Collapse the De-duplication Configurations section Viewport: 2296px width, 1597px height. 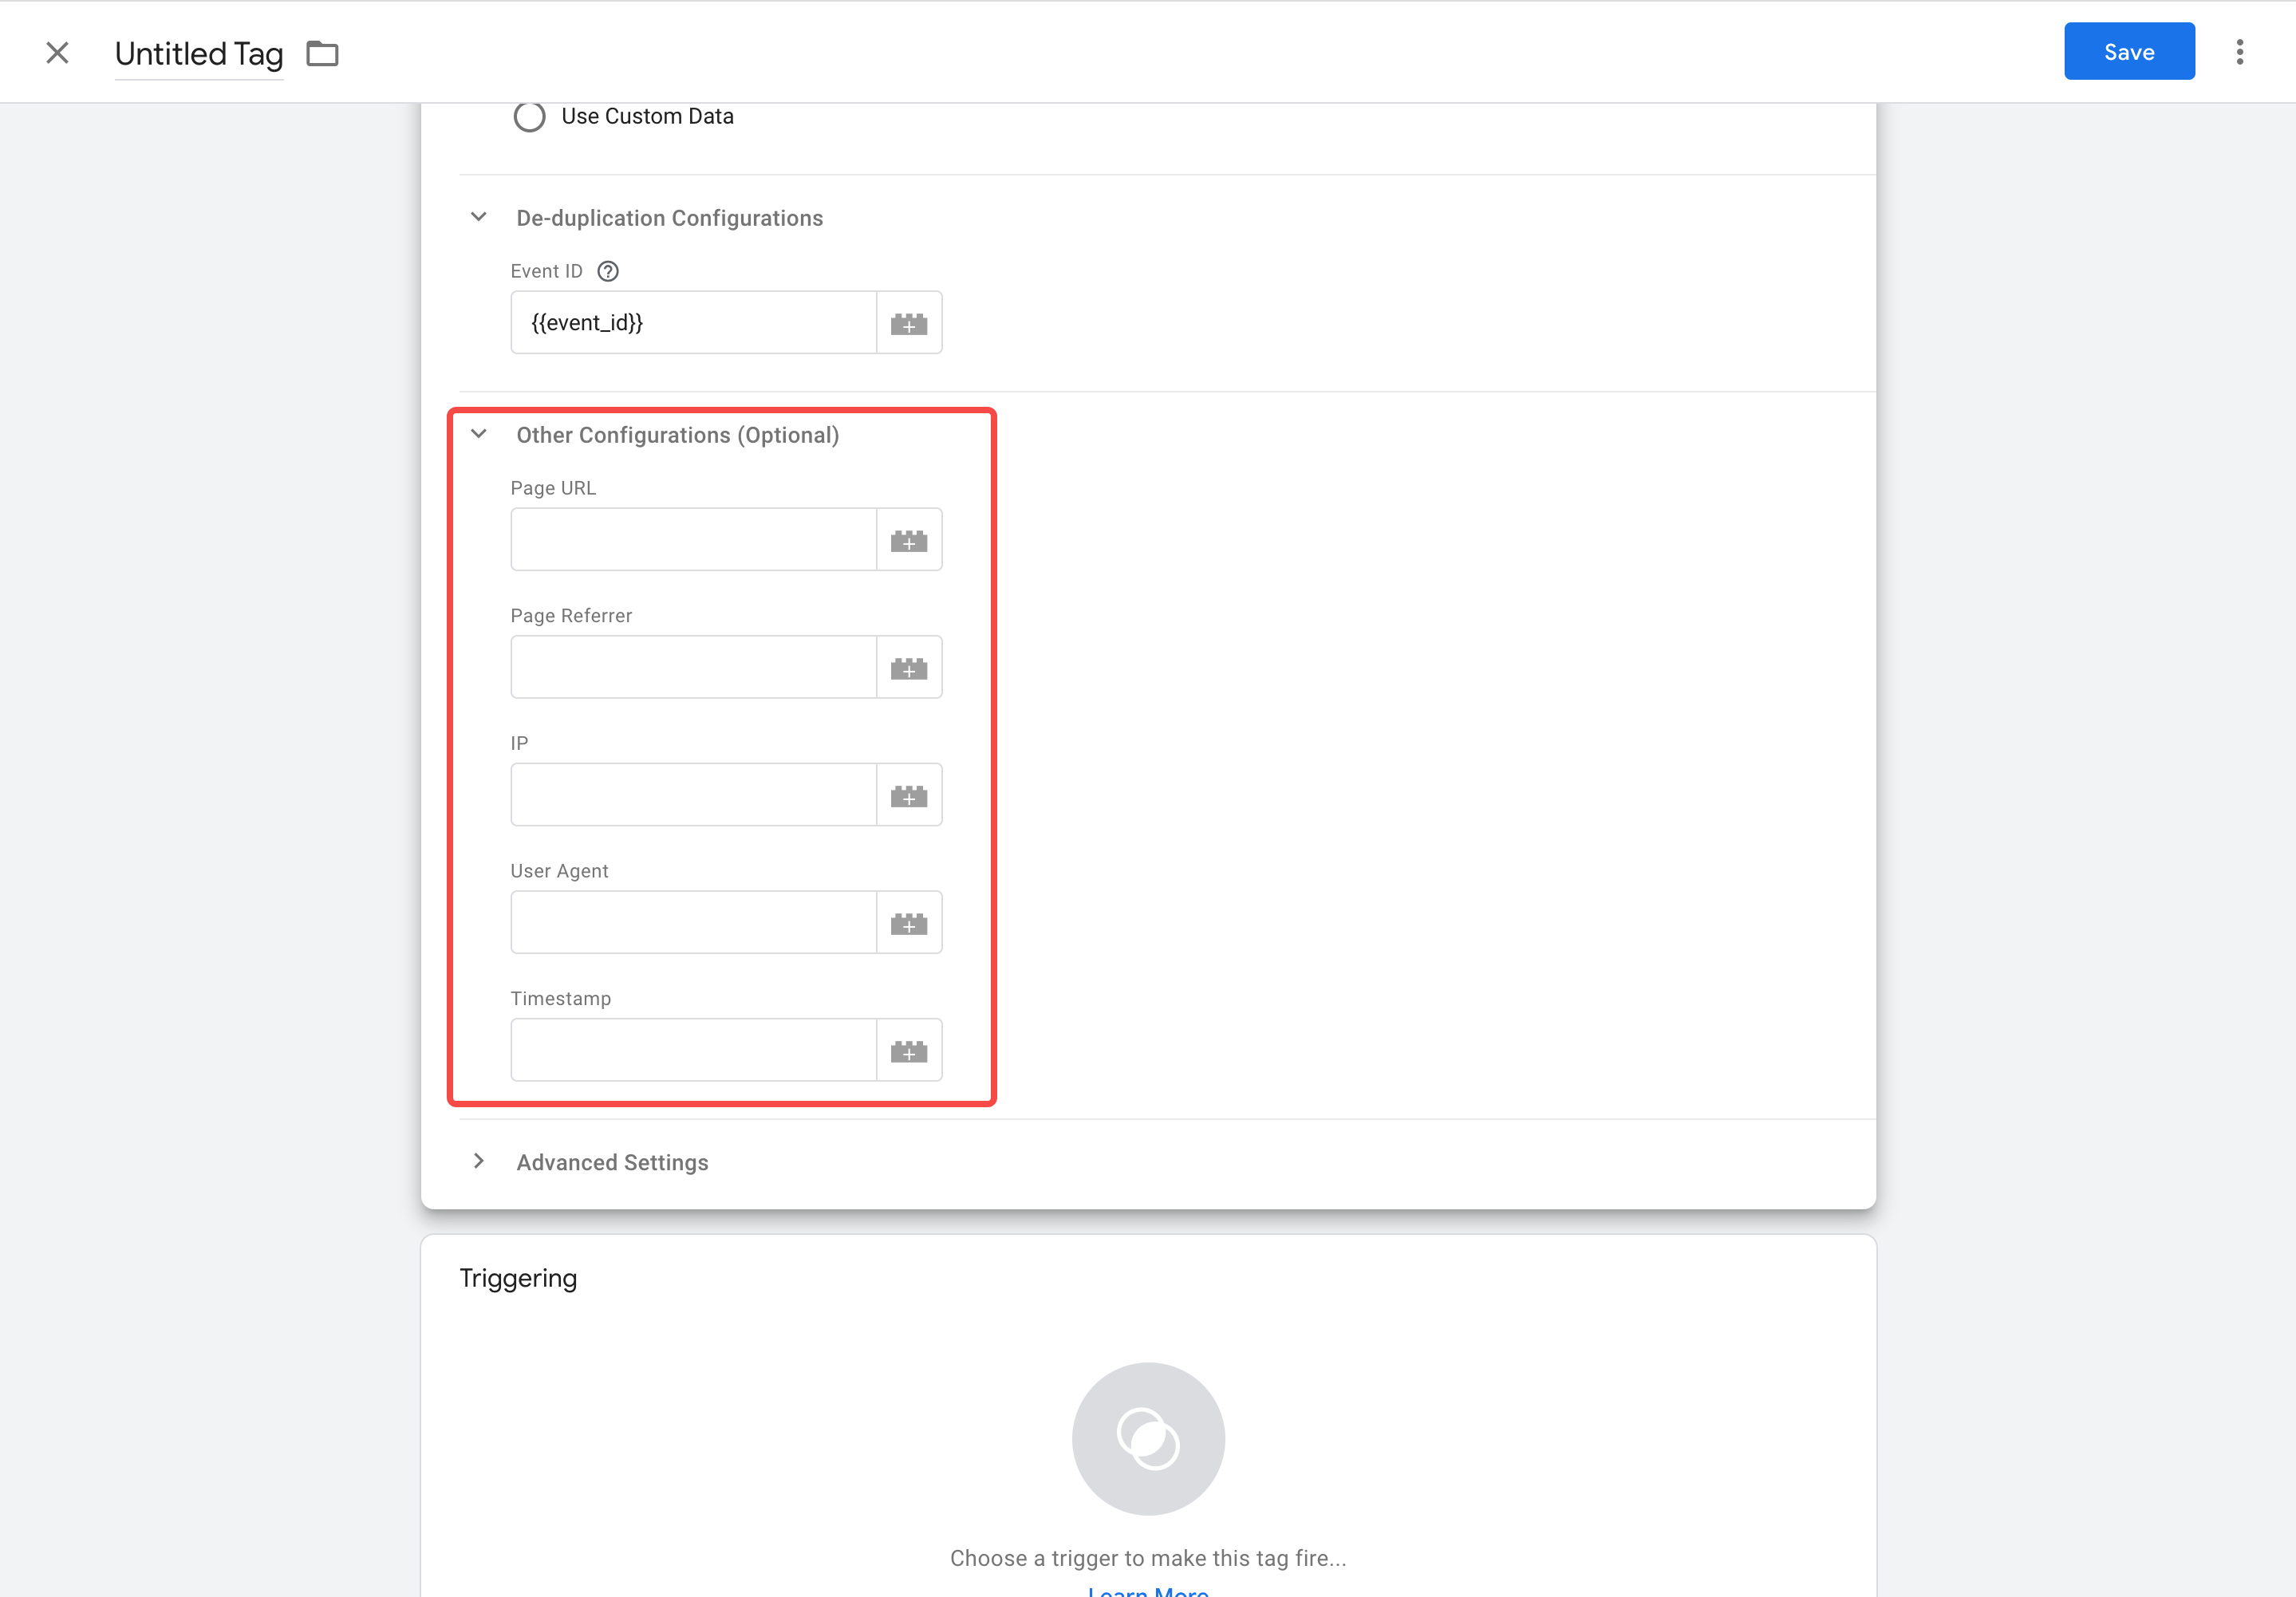click(x=478, y=217)
